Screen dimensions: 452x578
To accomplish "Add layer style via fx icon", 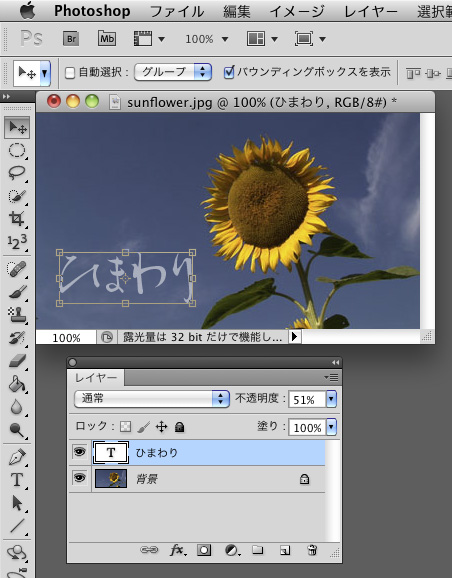I will pos(178,550).
